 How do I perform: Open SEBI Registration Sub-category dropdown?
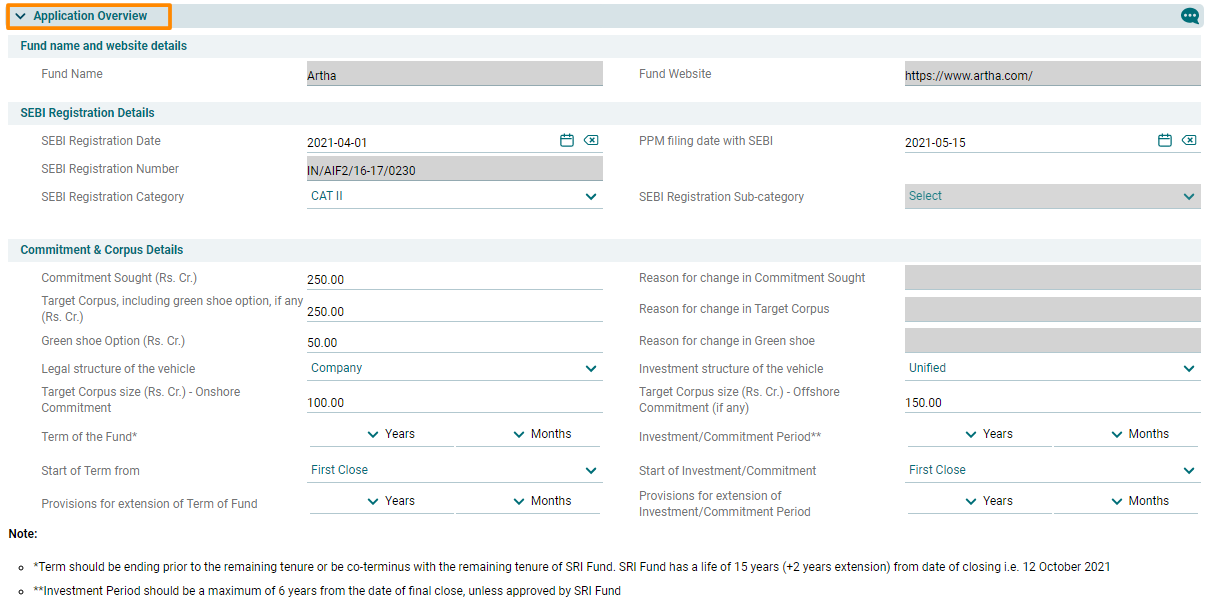[1052, 197]
